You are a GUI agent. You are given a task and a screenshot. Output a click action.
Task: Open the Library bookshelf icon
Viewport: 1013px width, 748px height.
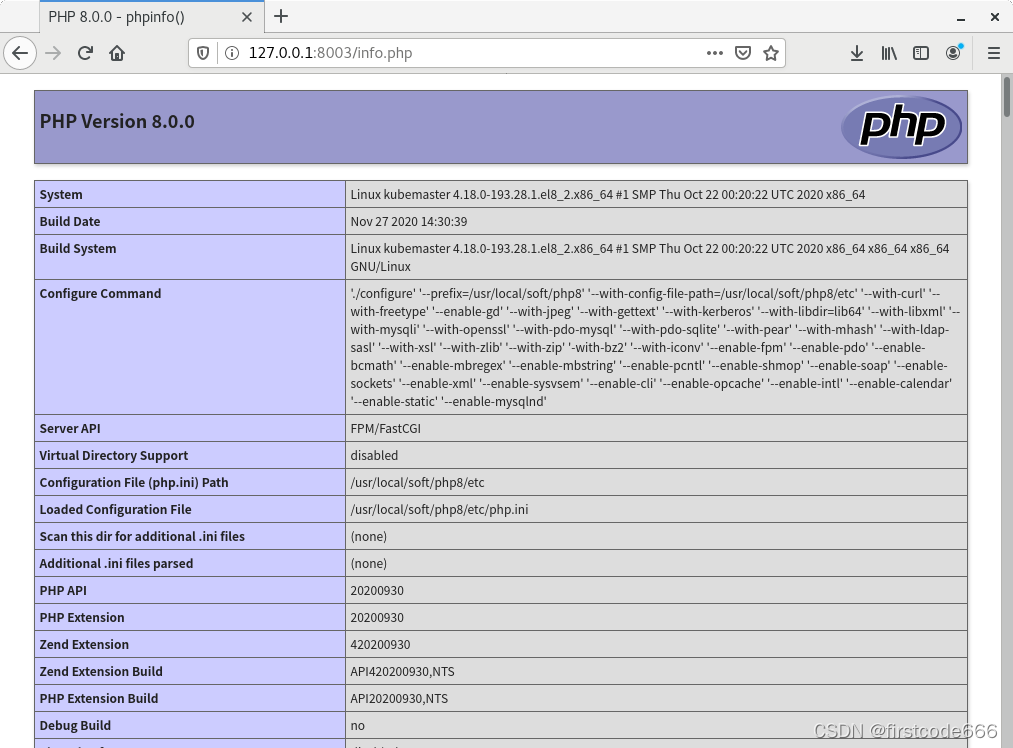pos(889,53)
